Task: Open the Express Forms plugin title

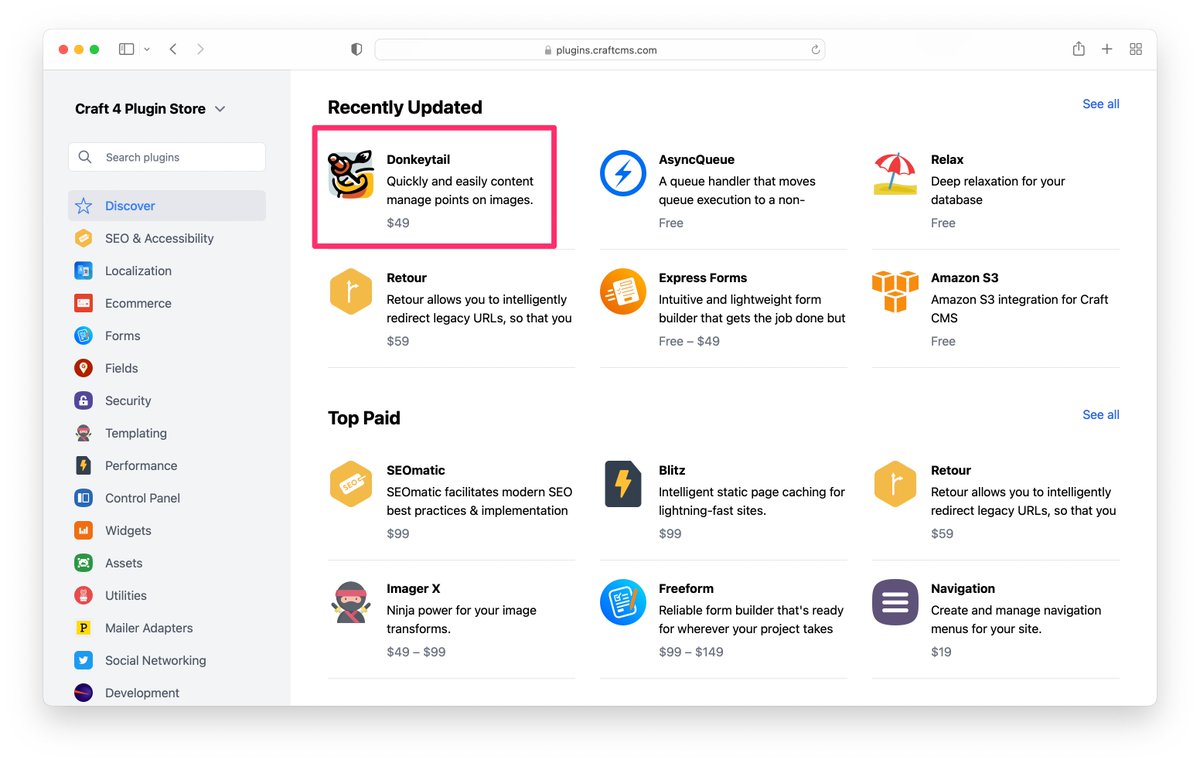Action: (703, 278)
